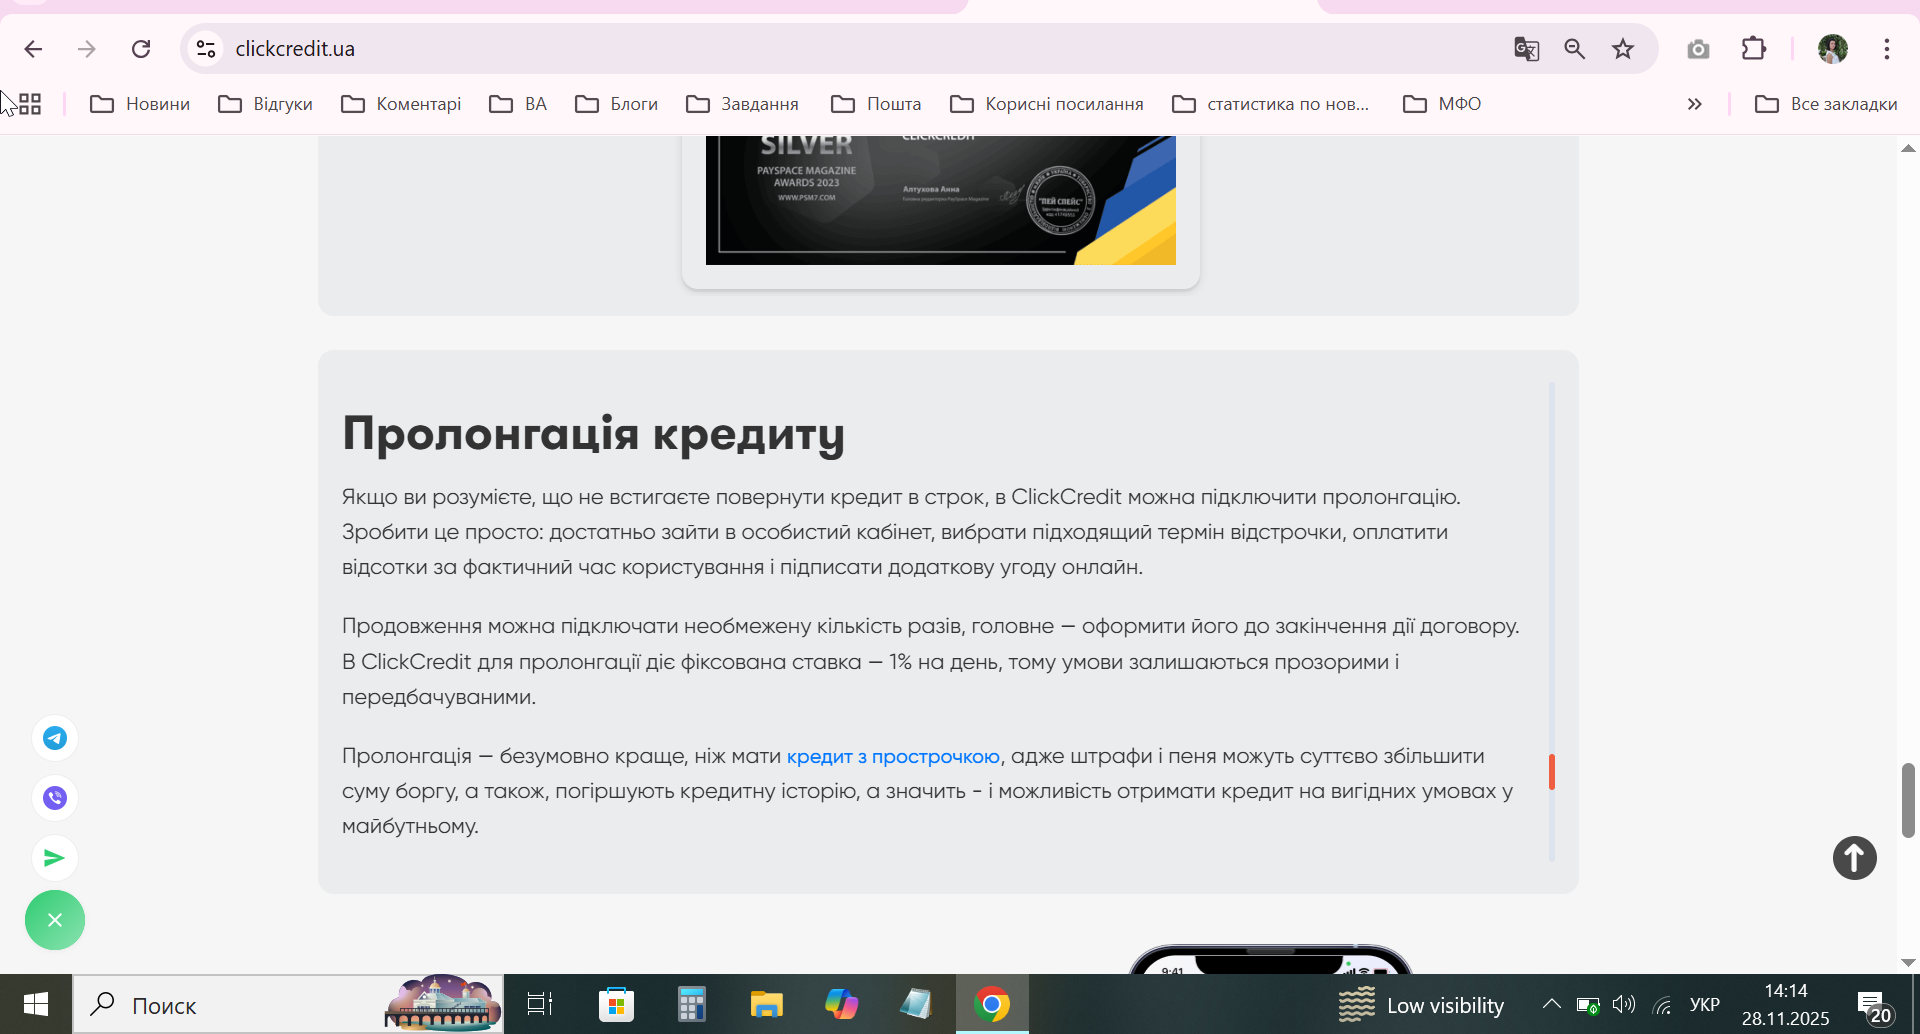
Task: Open the Все закладки folder
Action: click(x=1826, y=104)
